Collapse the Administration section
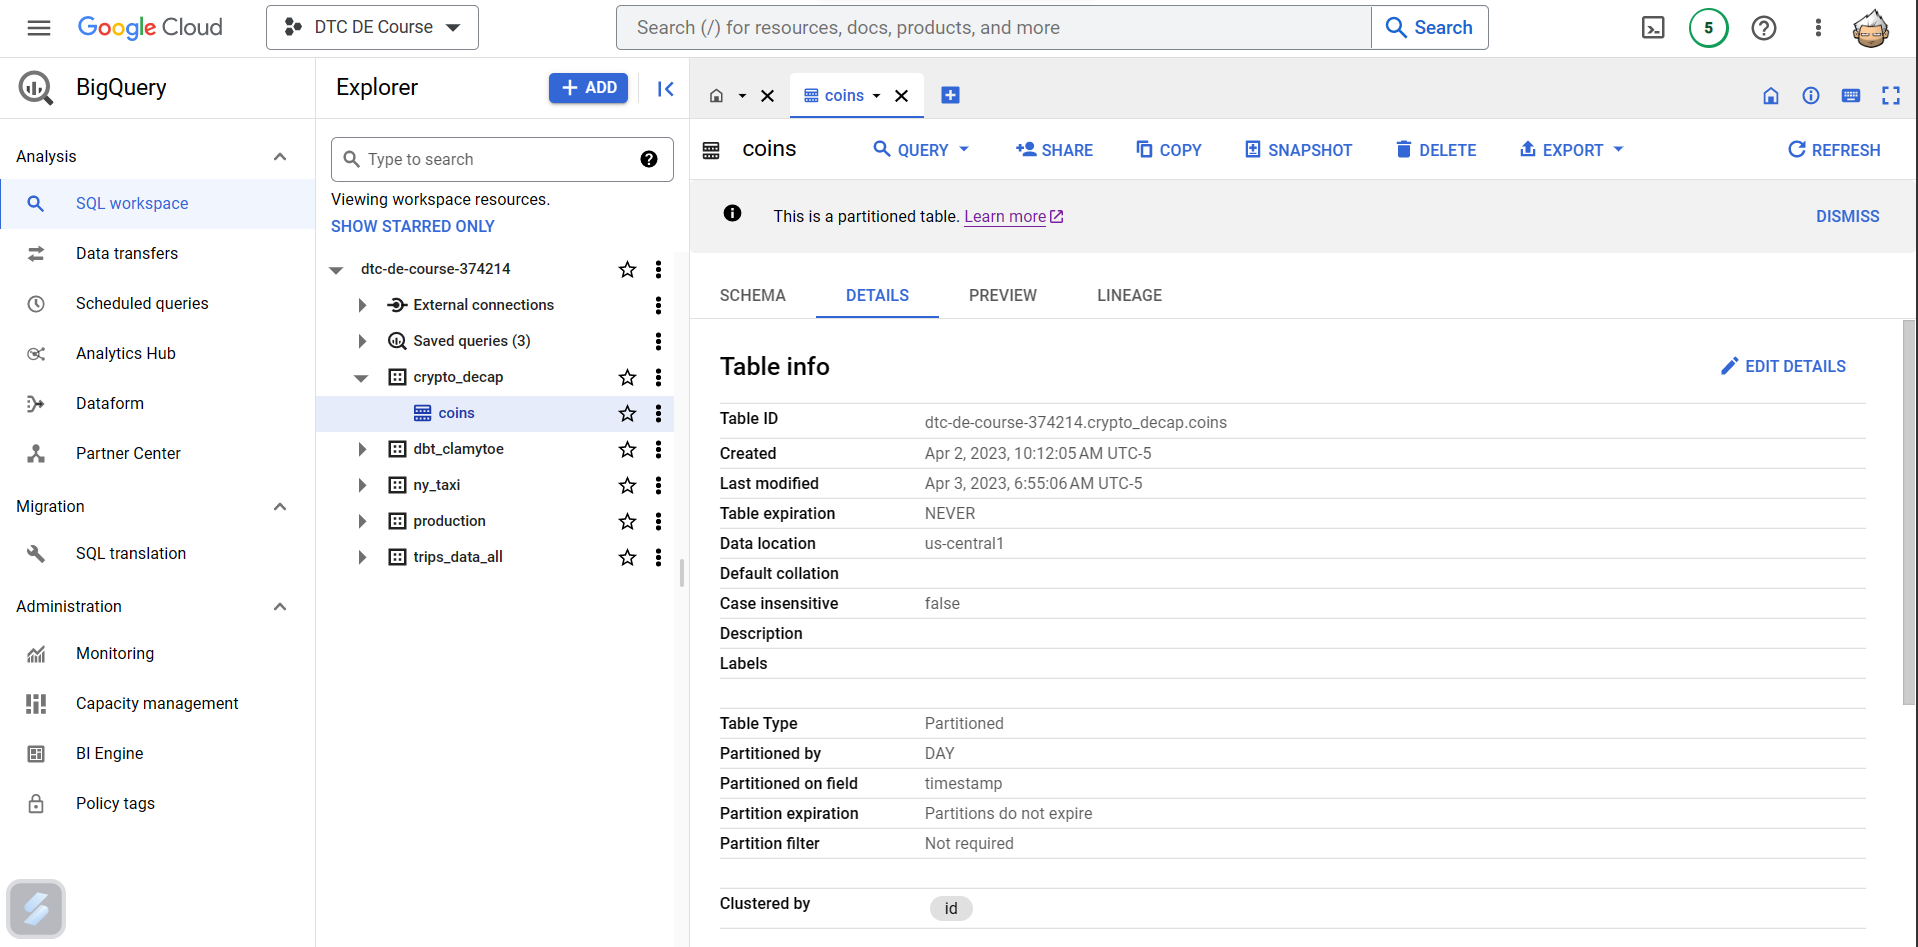1918x947 pixels. (x=280, y=606)
